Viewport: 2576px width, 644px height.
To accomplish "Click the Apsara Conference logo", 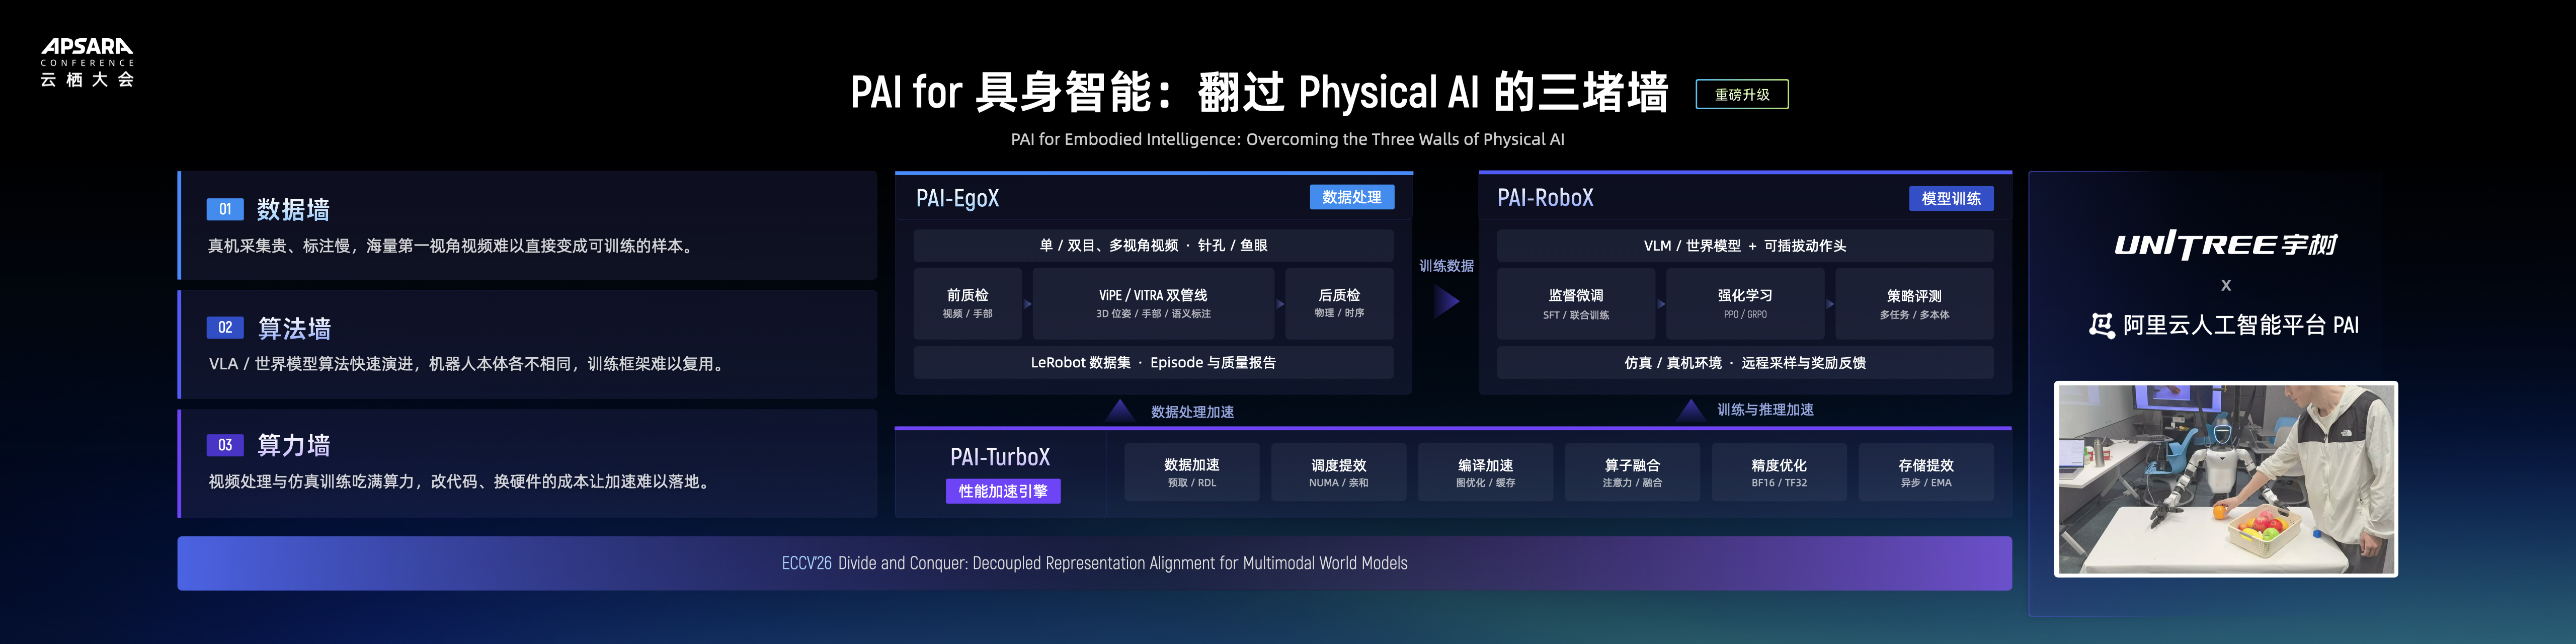I will coord(87,62).
